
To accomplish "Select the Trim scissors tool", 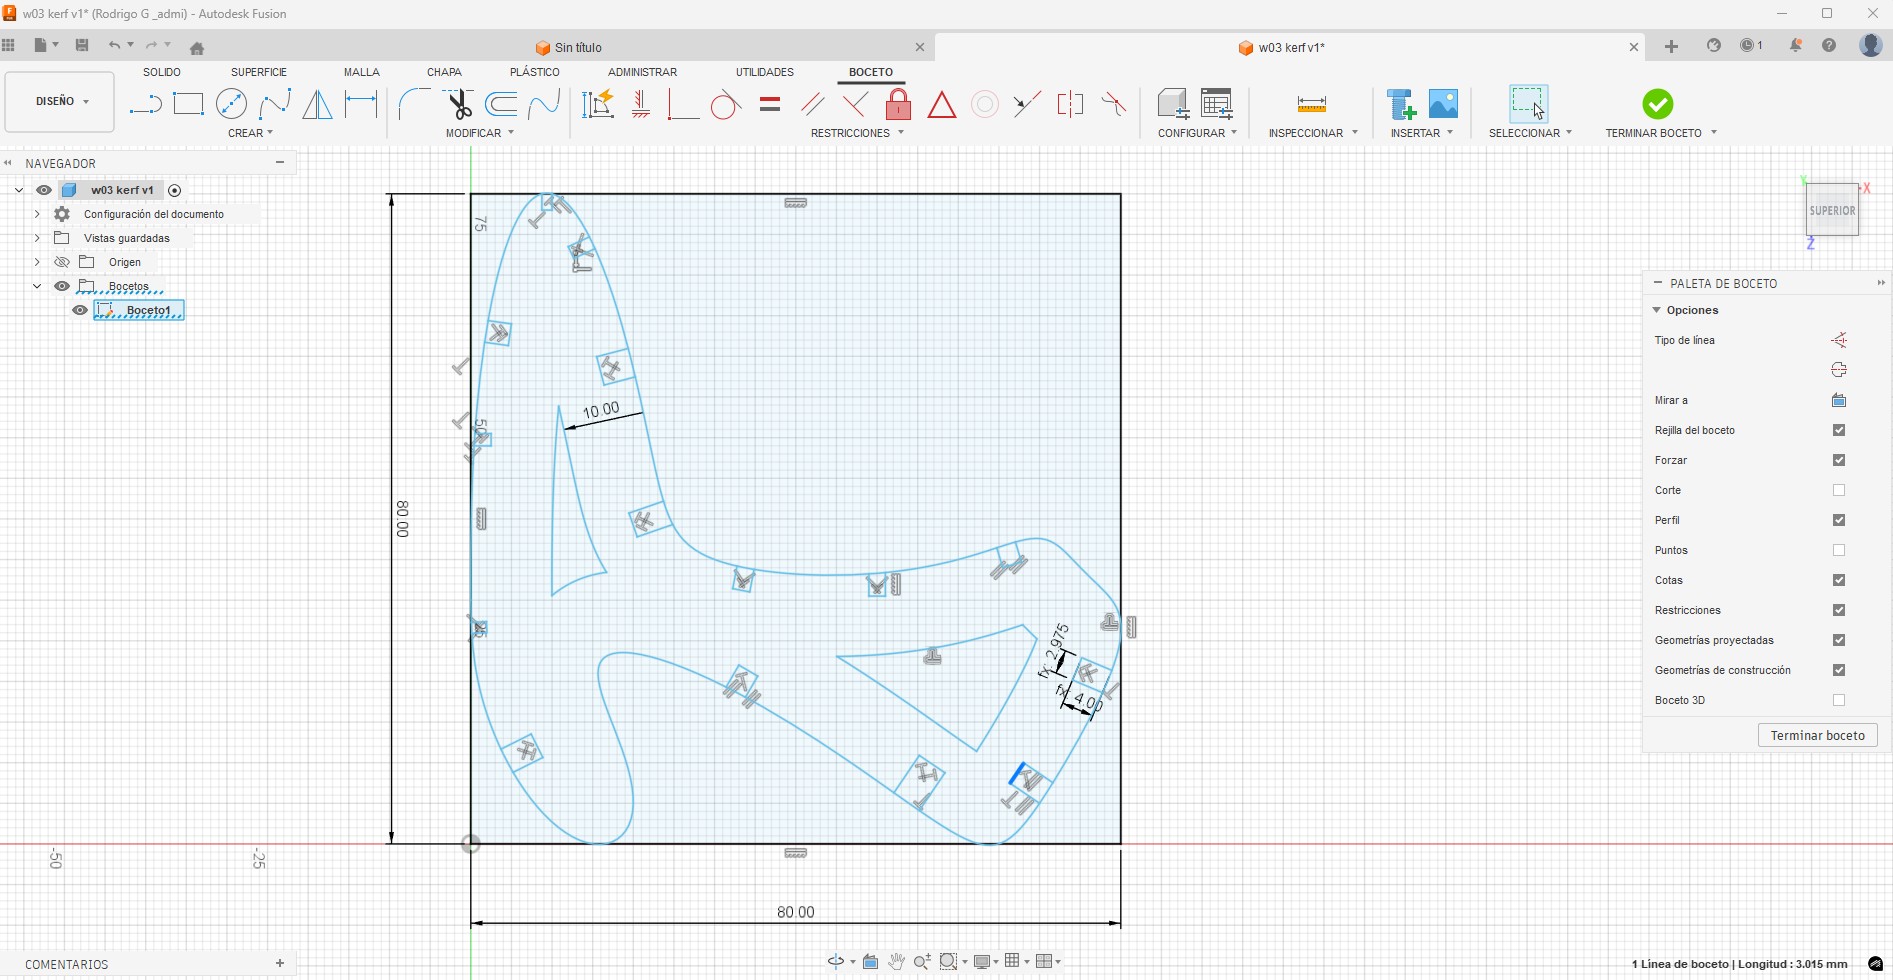I will [458, 104].
